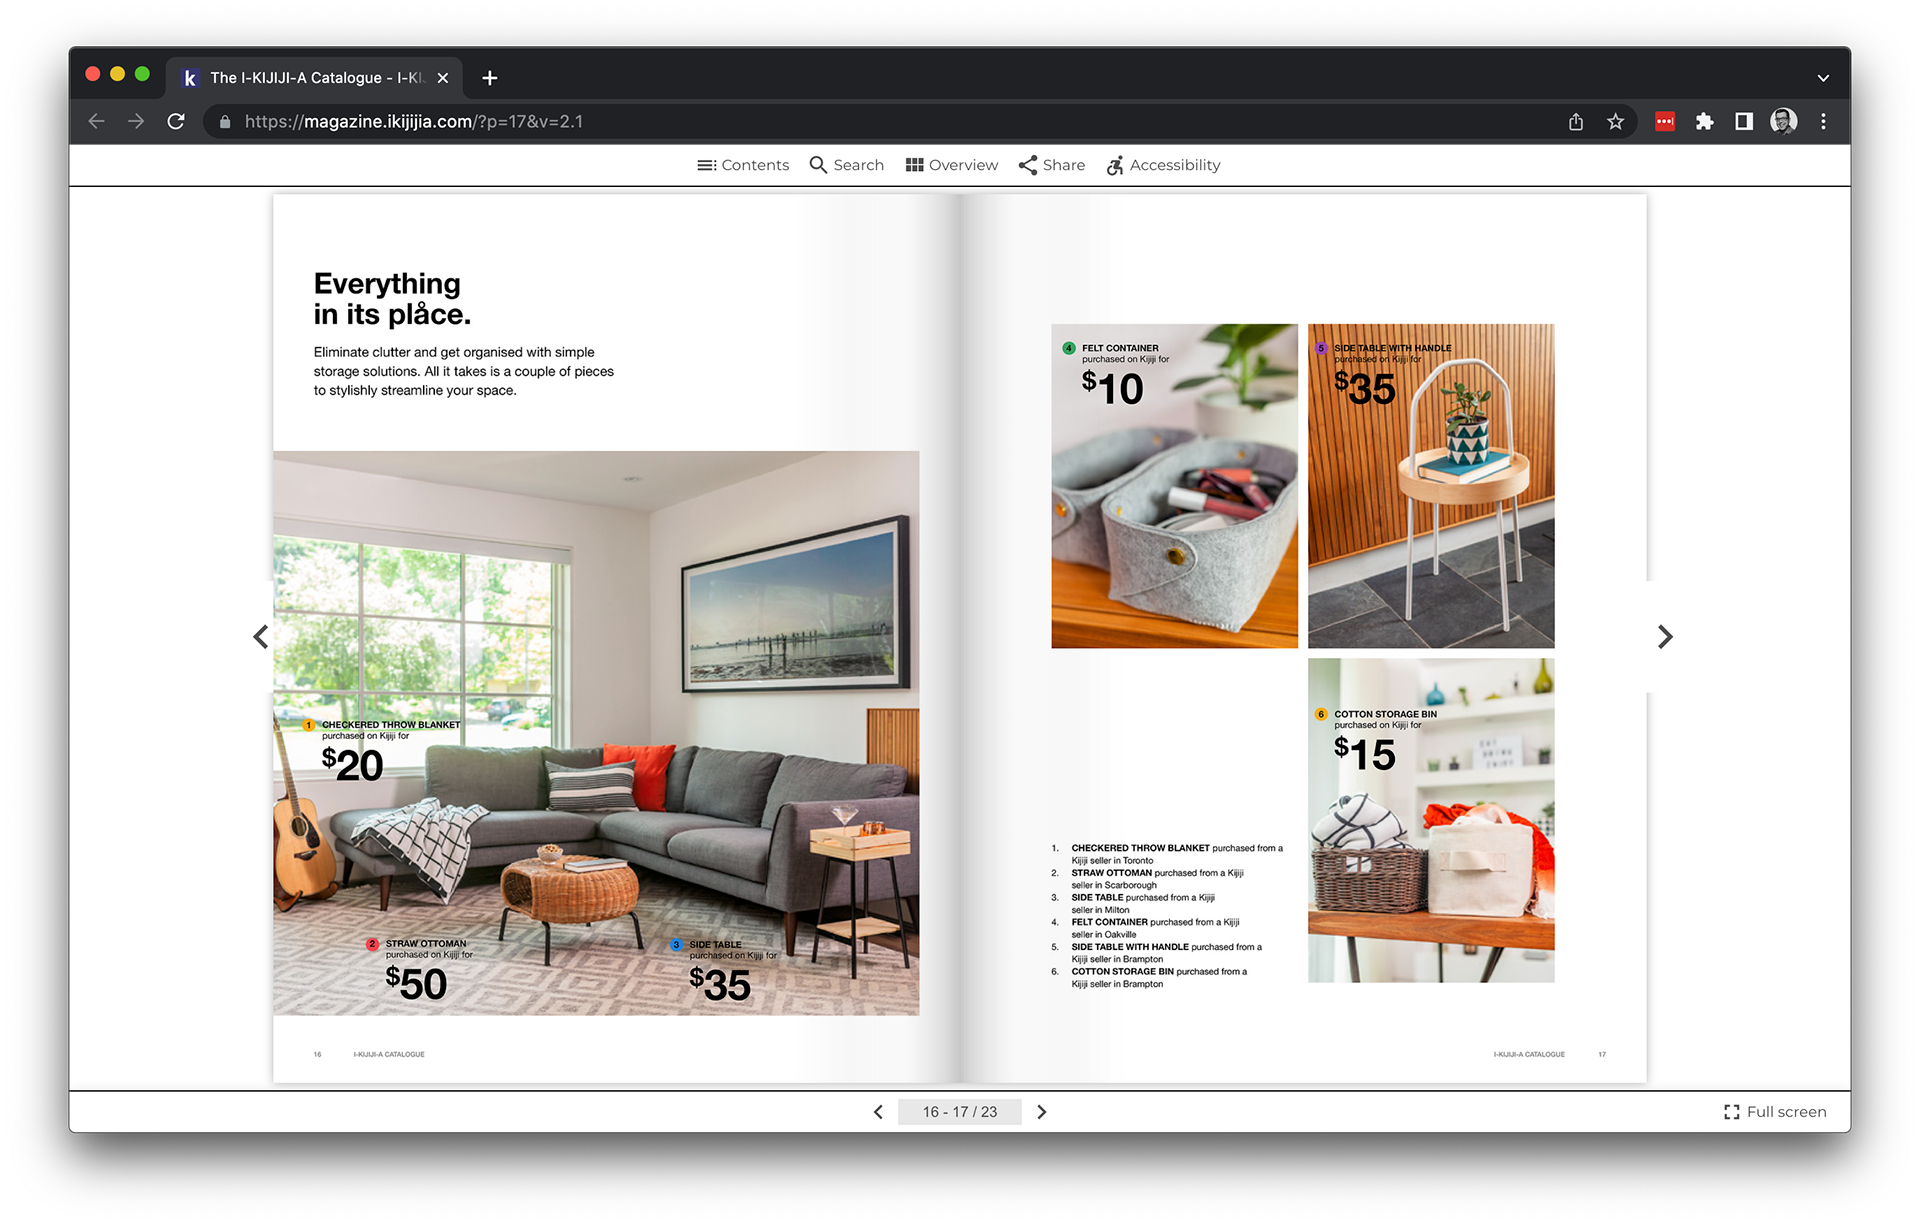Toggle the browser side panel
The height and width of the screenshot is (1224, 1920).
tap(1743, 122)
